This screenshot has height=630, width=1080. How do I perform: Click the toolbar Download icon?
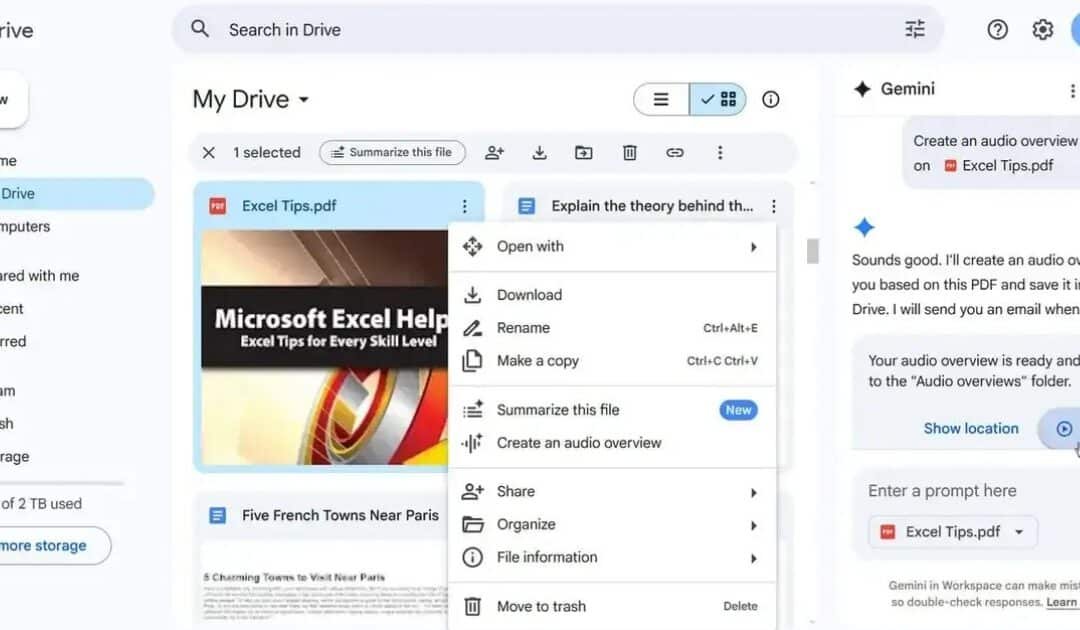539,153
